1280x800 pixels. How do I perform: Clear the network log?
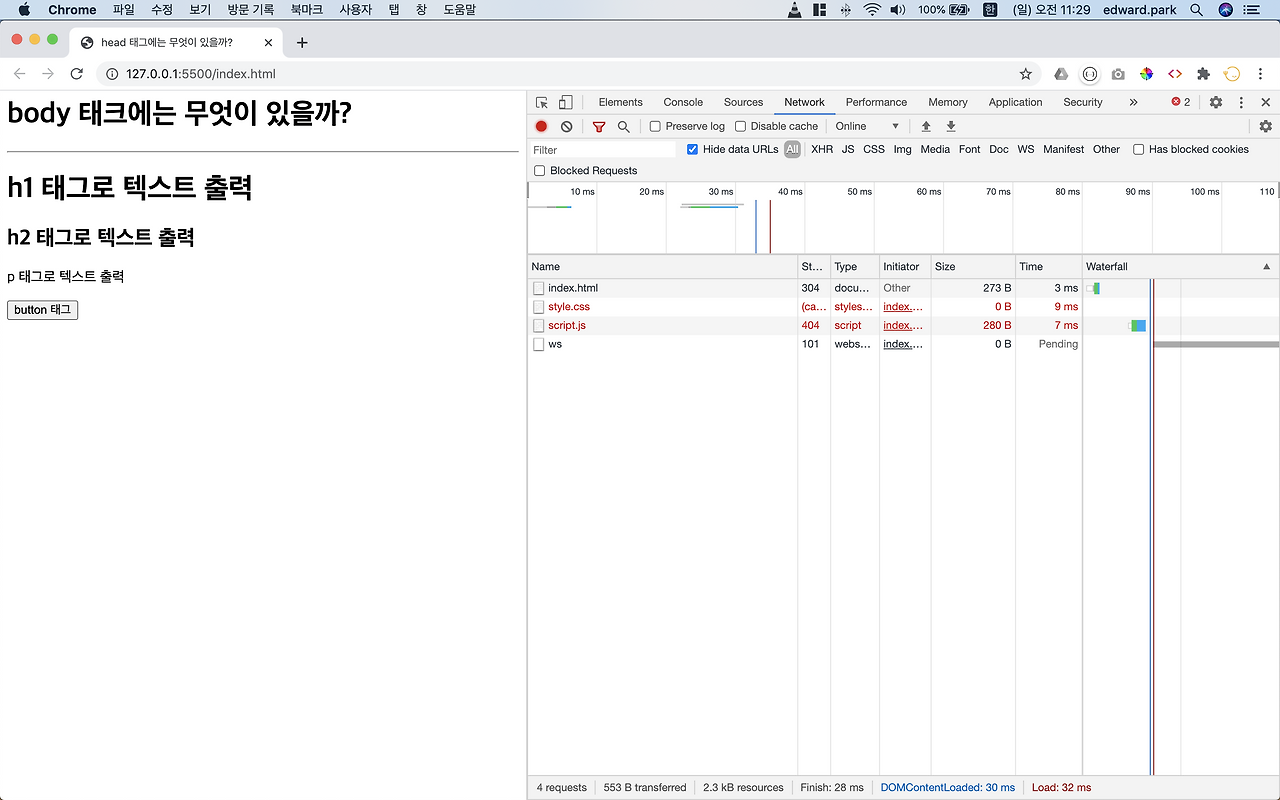pos(567,126)
